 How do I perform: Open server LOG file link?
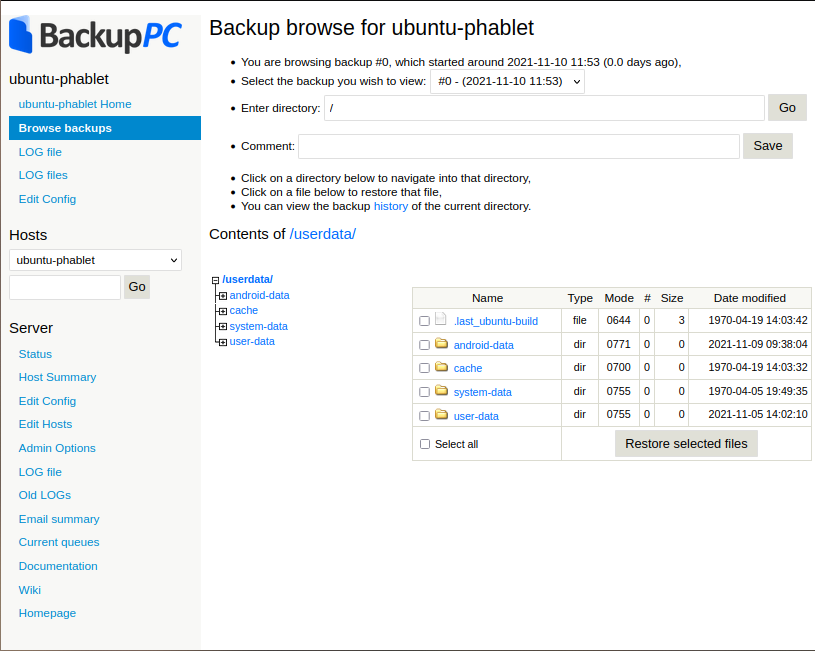(x=40, y=472)
